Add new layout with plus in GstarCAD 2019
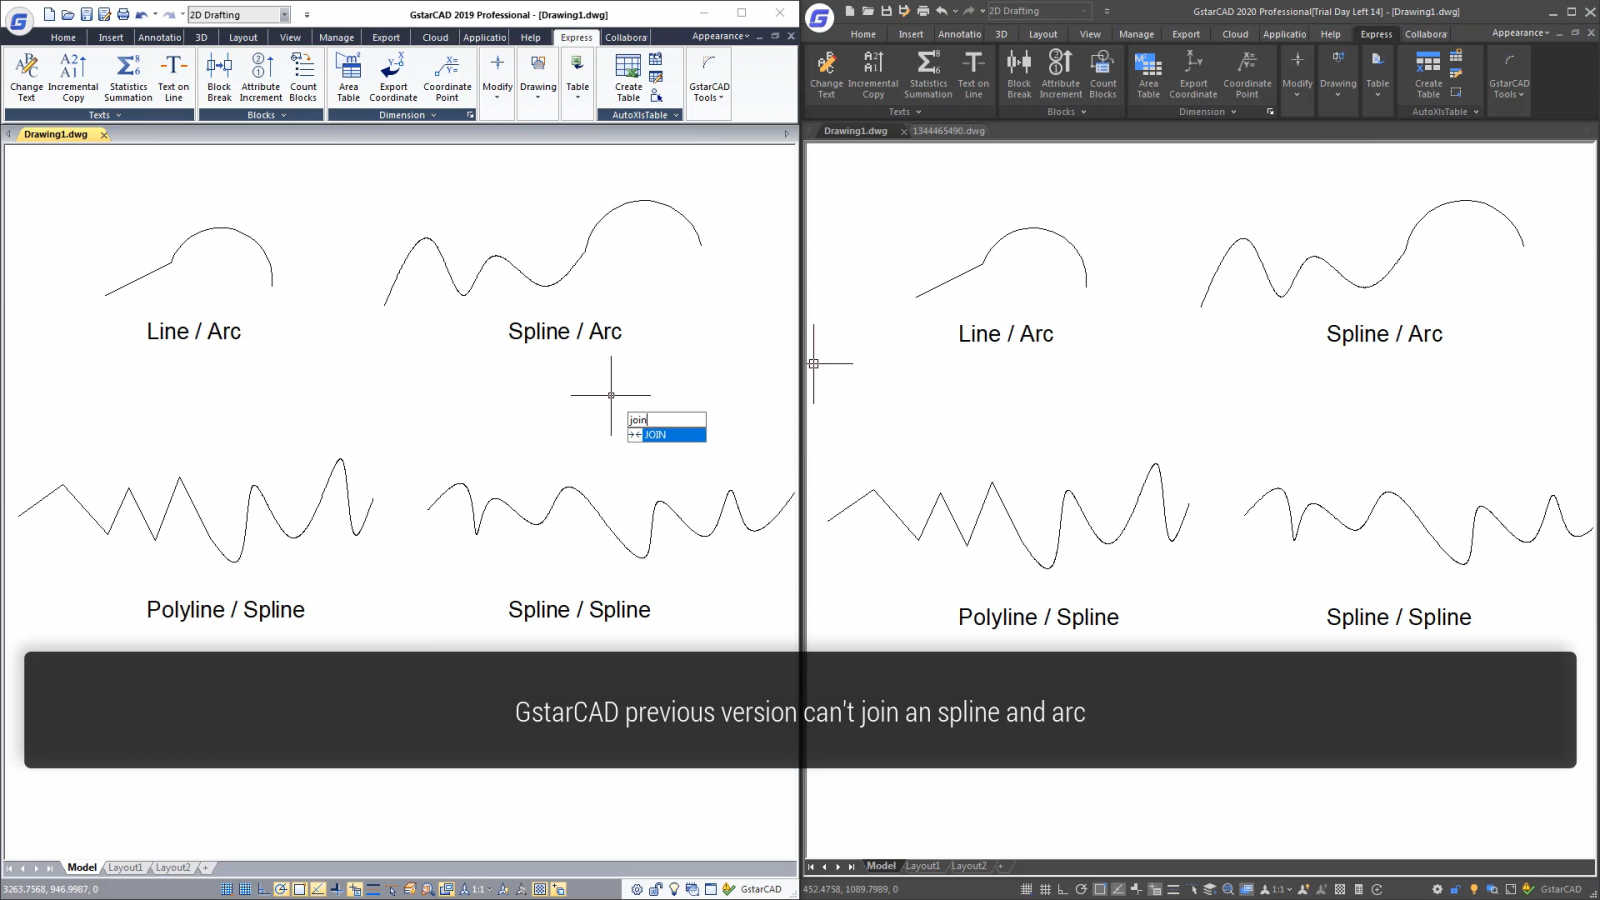1600x900 pixels. [205, 868]
